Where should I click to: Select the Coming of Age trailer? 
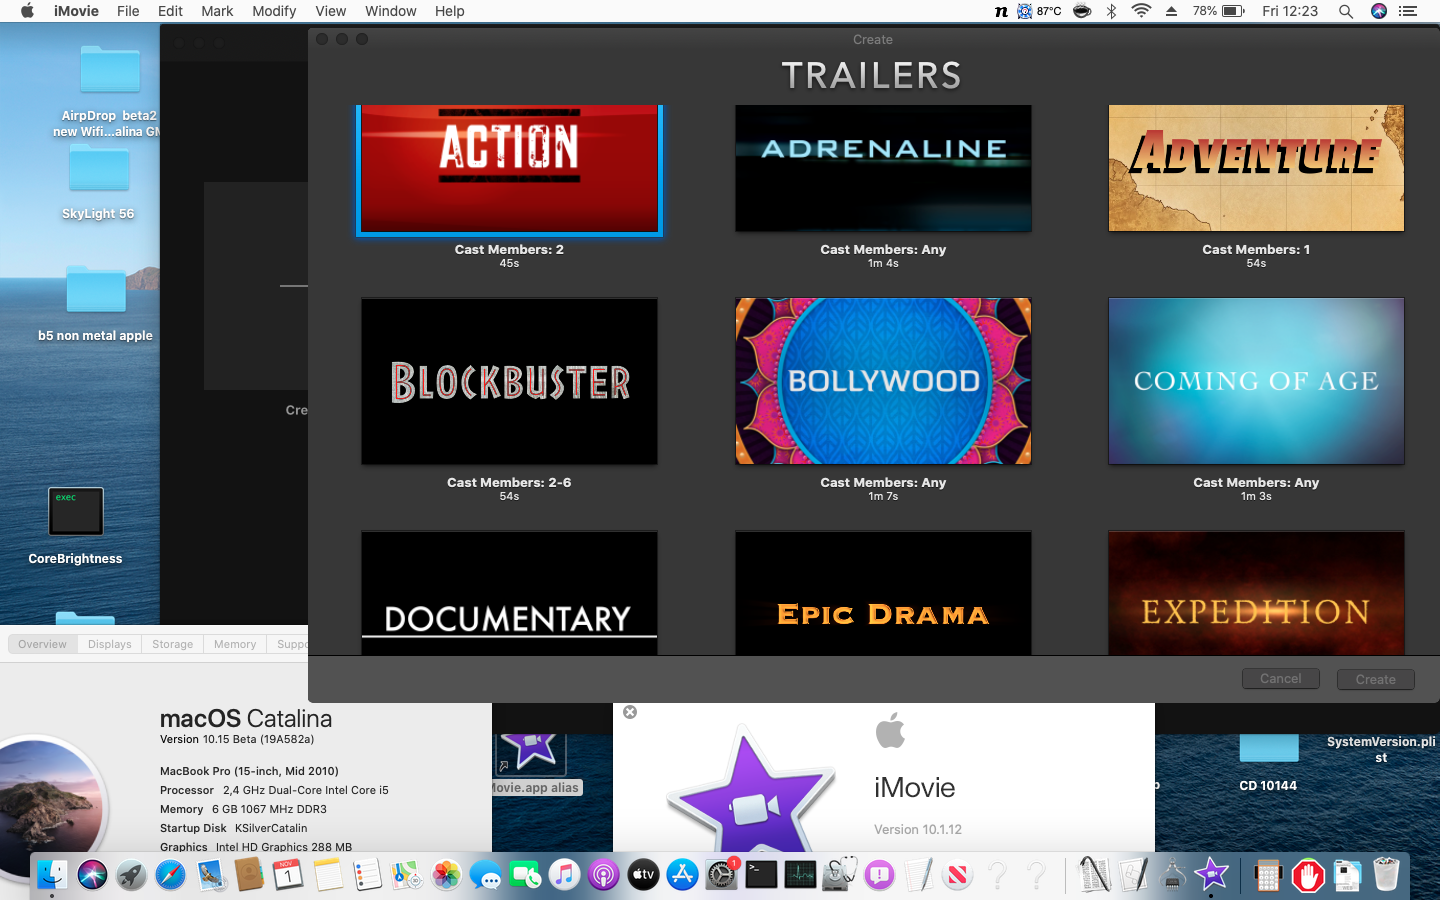pyautogui.click(x=1256, y=381)
